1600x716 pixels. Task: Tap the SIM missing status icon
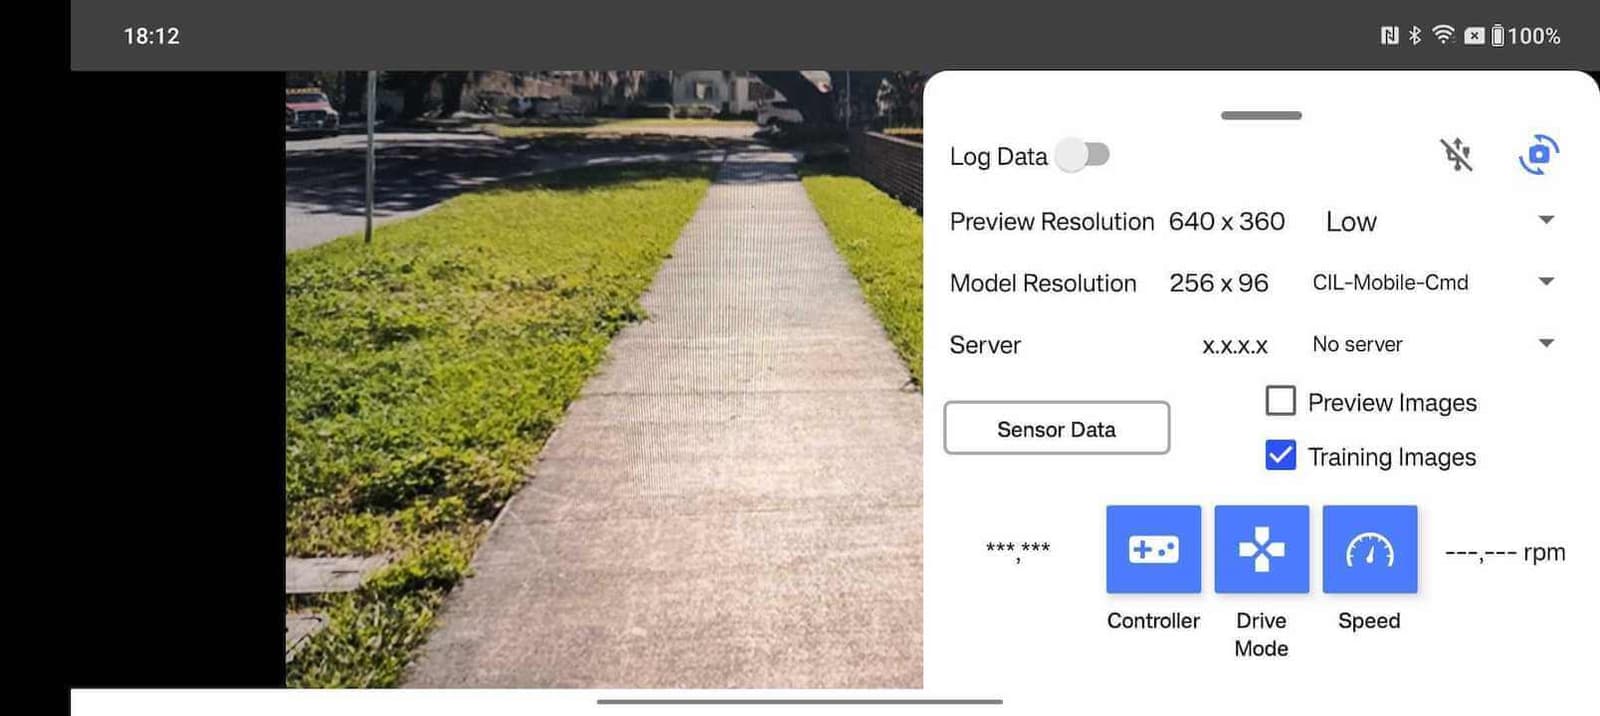1474,36
